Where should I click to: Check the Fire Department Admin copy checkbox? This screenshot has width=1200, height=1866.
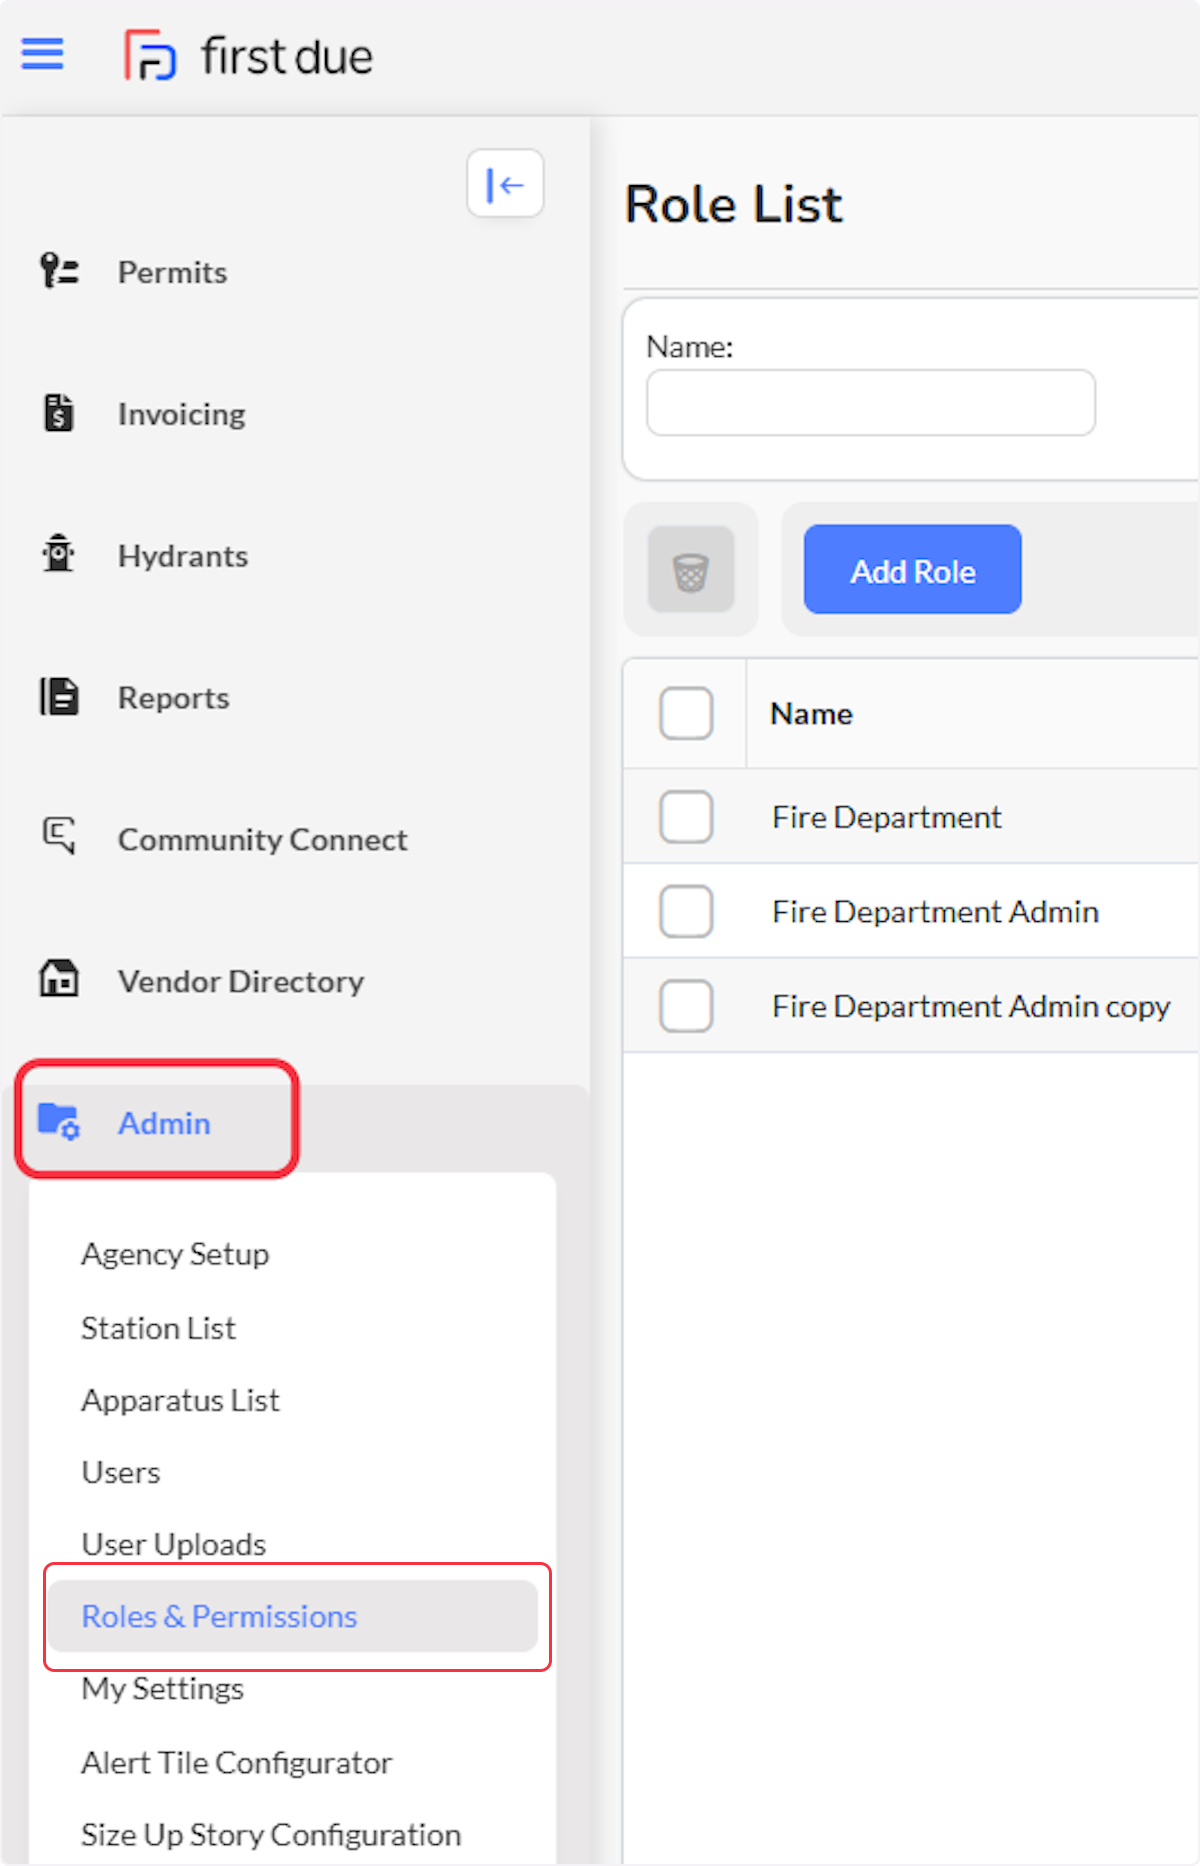click(686, 1006)
